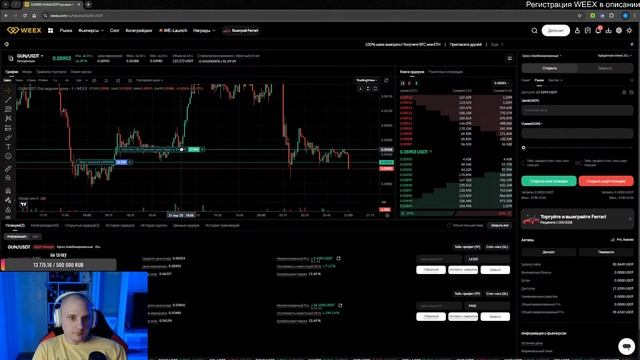Select the brush drawing tool
This screenshot has width=640, height=360.
(x=8, y=138)
